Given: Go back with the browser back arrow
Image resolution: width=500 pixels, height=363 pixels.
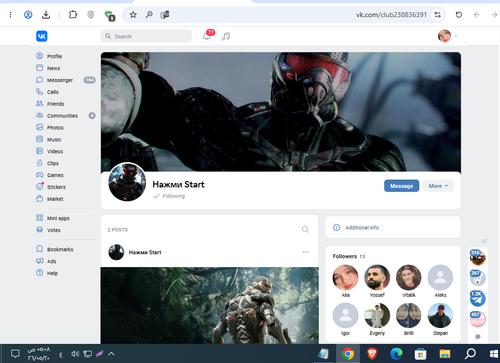Looking at the screenshot, I should (x=477, y=15).
